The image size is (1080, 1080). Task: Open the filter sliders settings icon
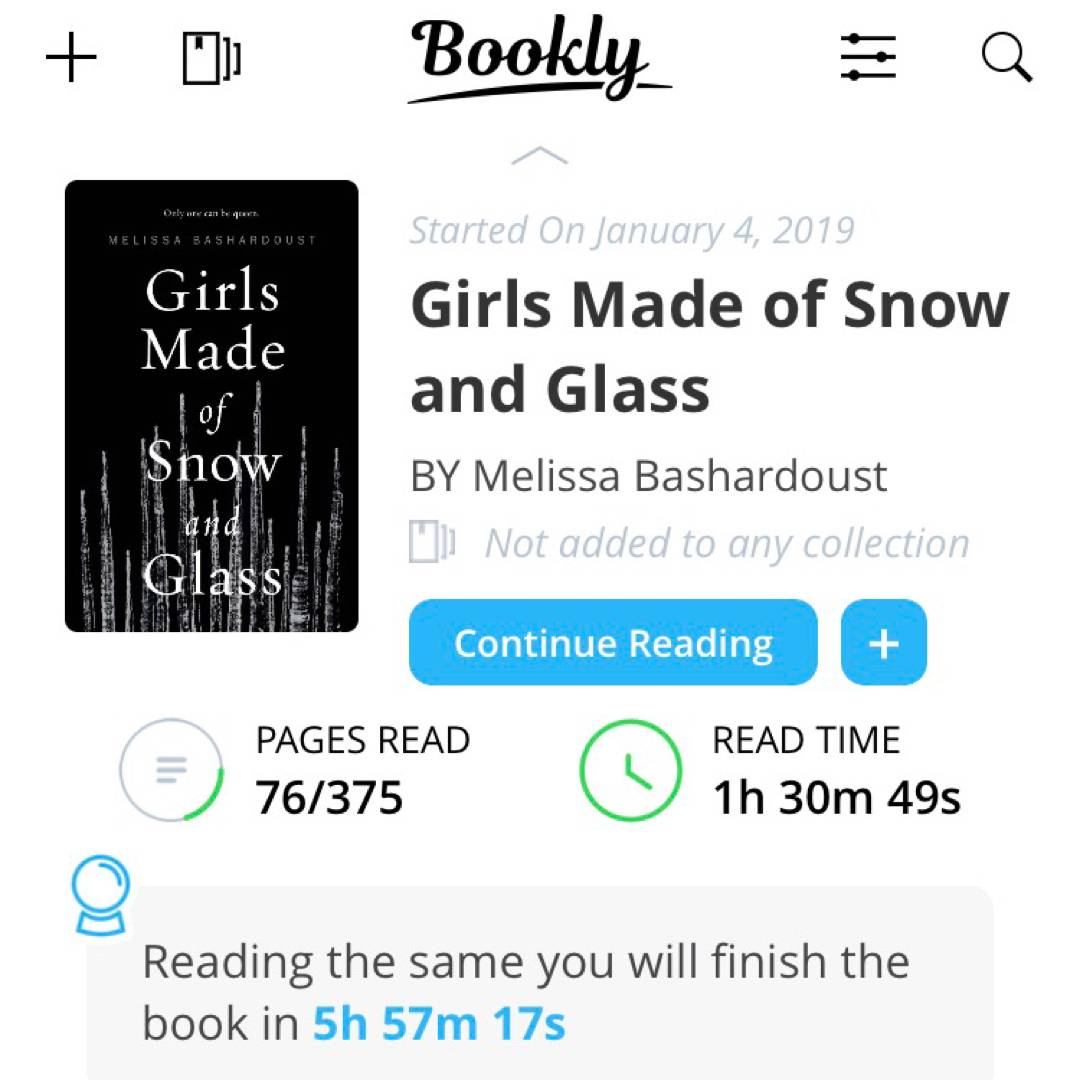[x=868, y=57]
